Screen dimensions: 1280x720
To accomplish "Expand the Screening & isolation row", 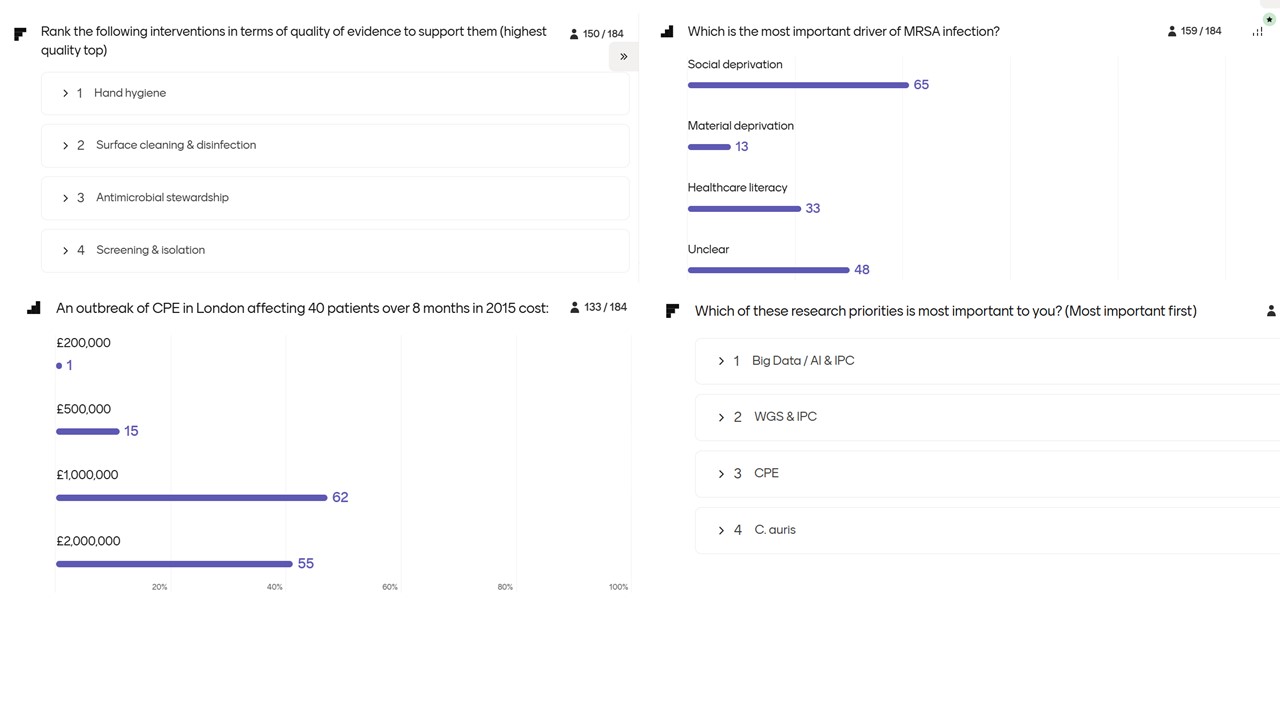I will [65, 251].
